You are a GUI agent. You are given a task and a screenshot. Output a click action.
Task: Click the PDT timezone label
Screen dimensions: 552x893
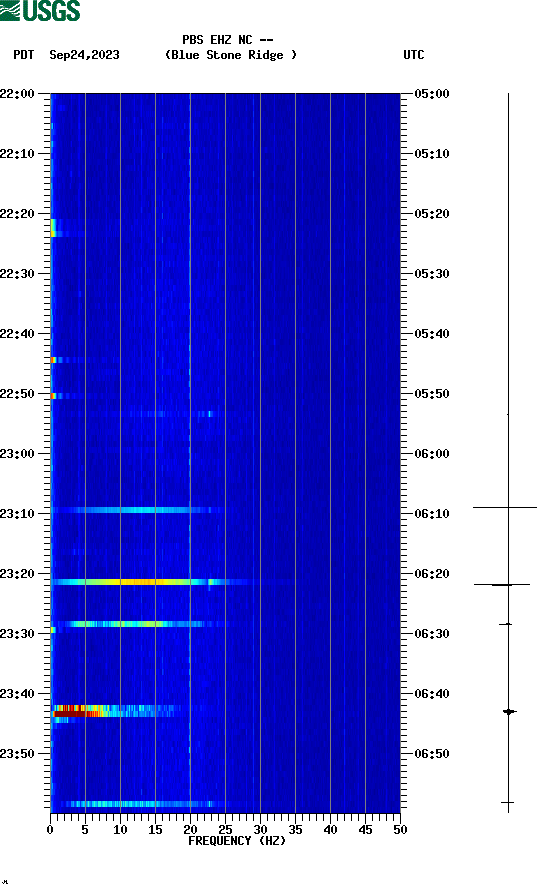click(23, 55)
